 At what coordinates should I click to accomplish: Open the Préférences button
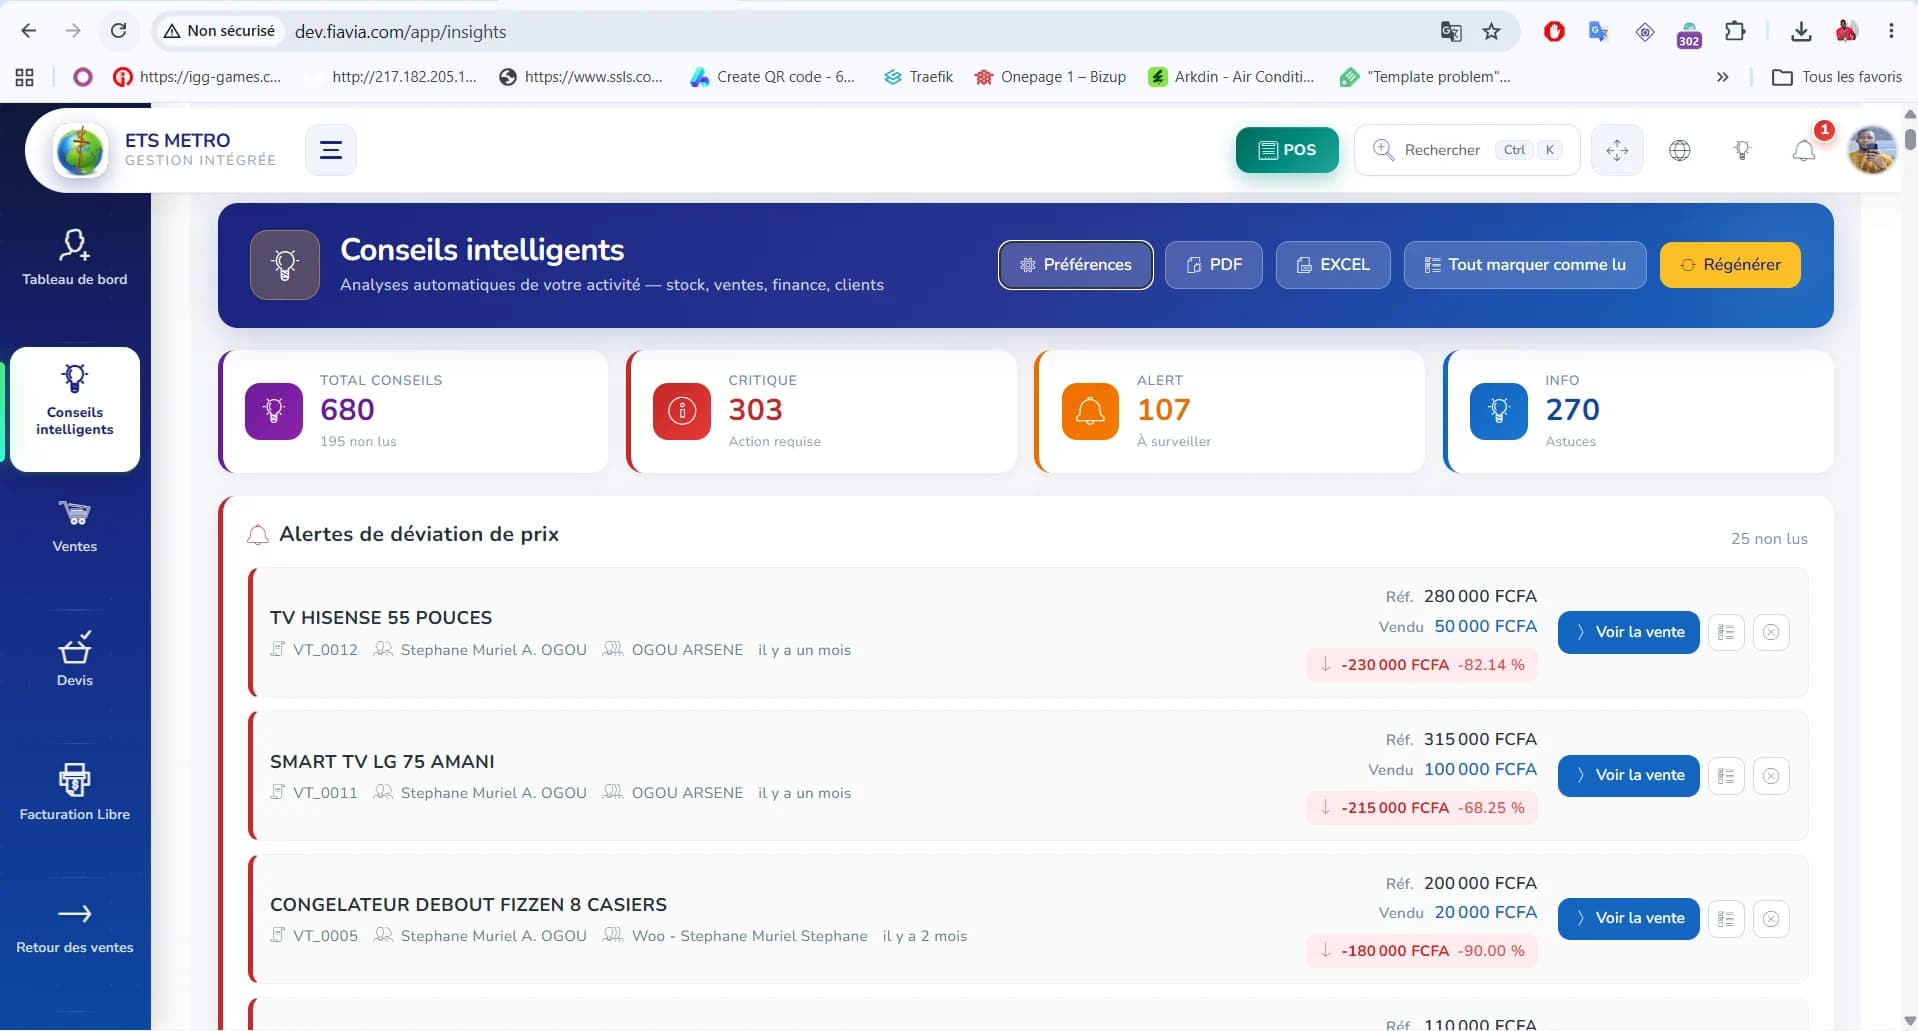coord(1075,265)
